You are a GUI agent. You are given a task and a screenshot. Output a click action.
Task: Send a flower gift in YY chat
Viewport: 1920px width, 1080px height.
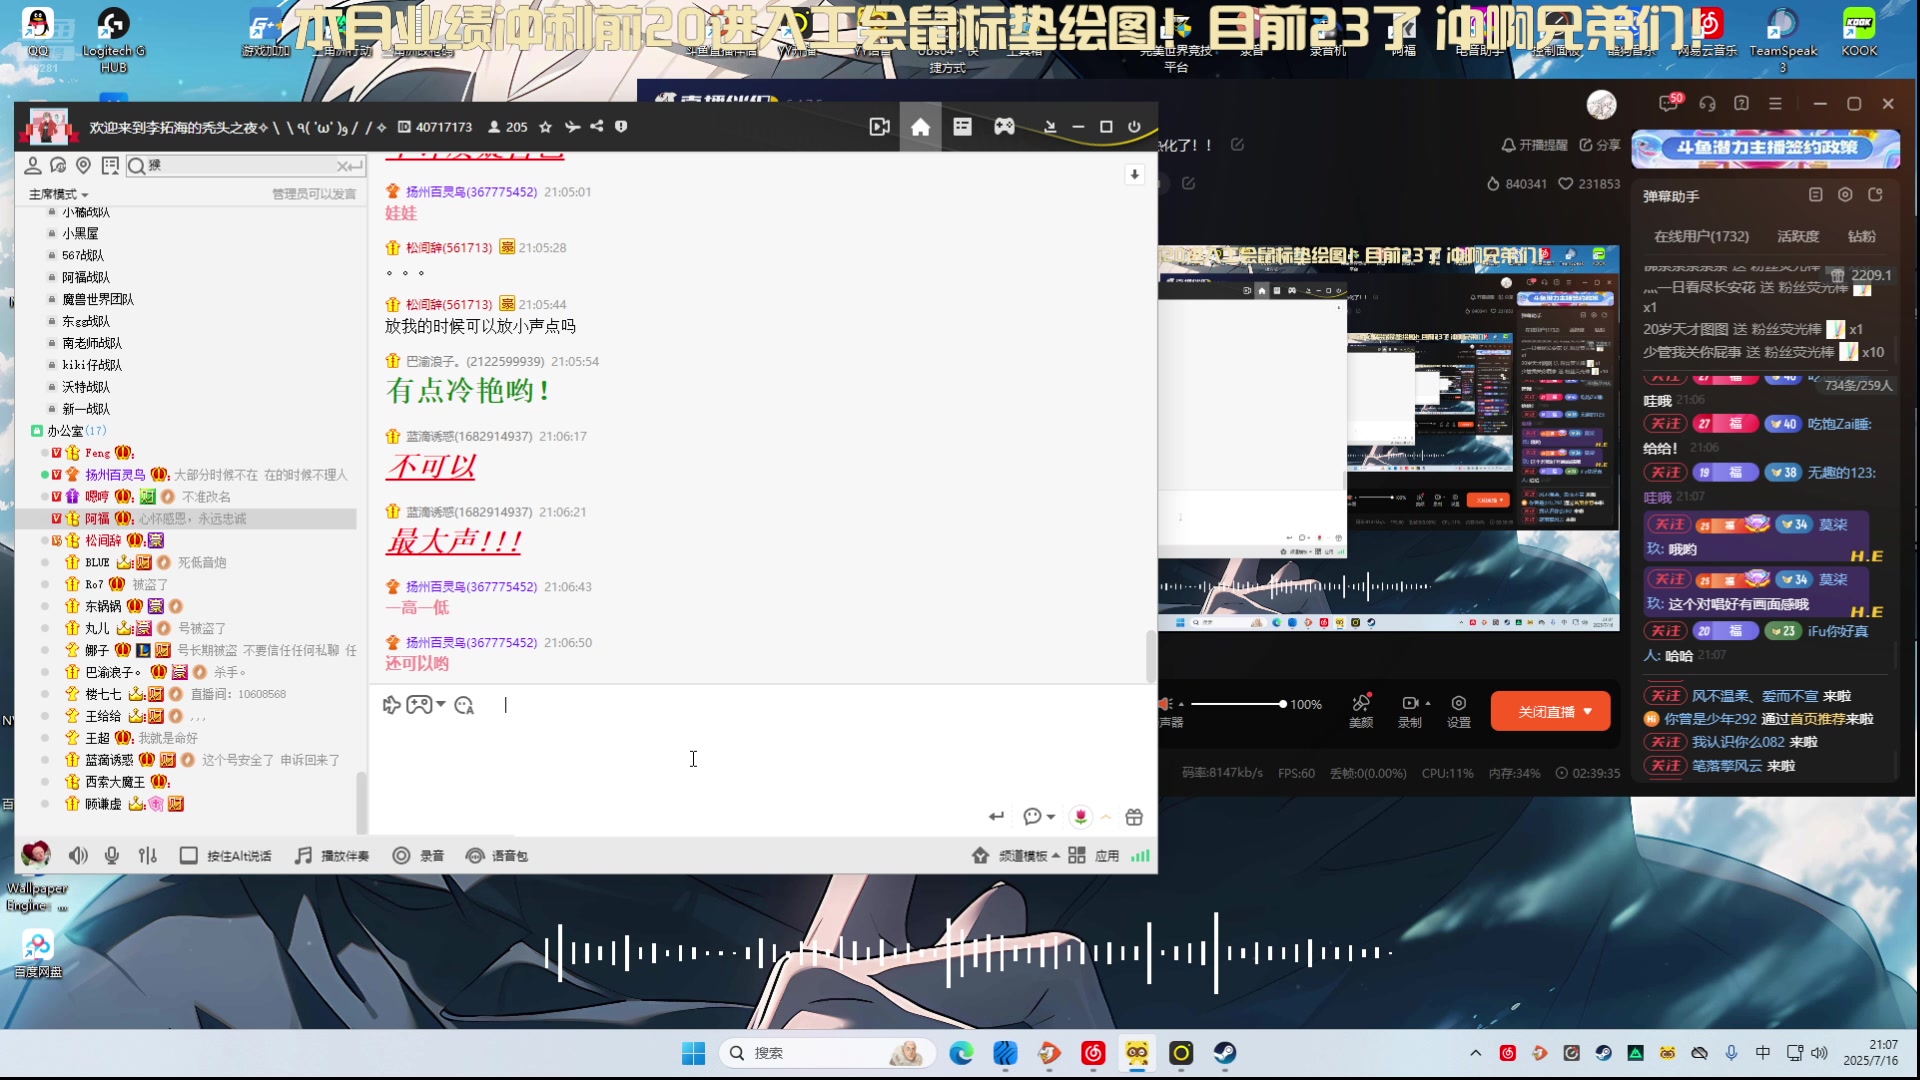click(x=1081, y=817)
